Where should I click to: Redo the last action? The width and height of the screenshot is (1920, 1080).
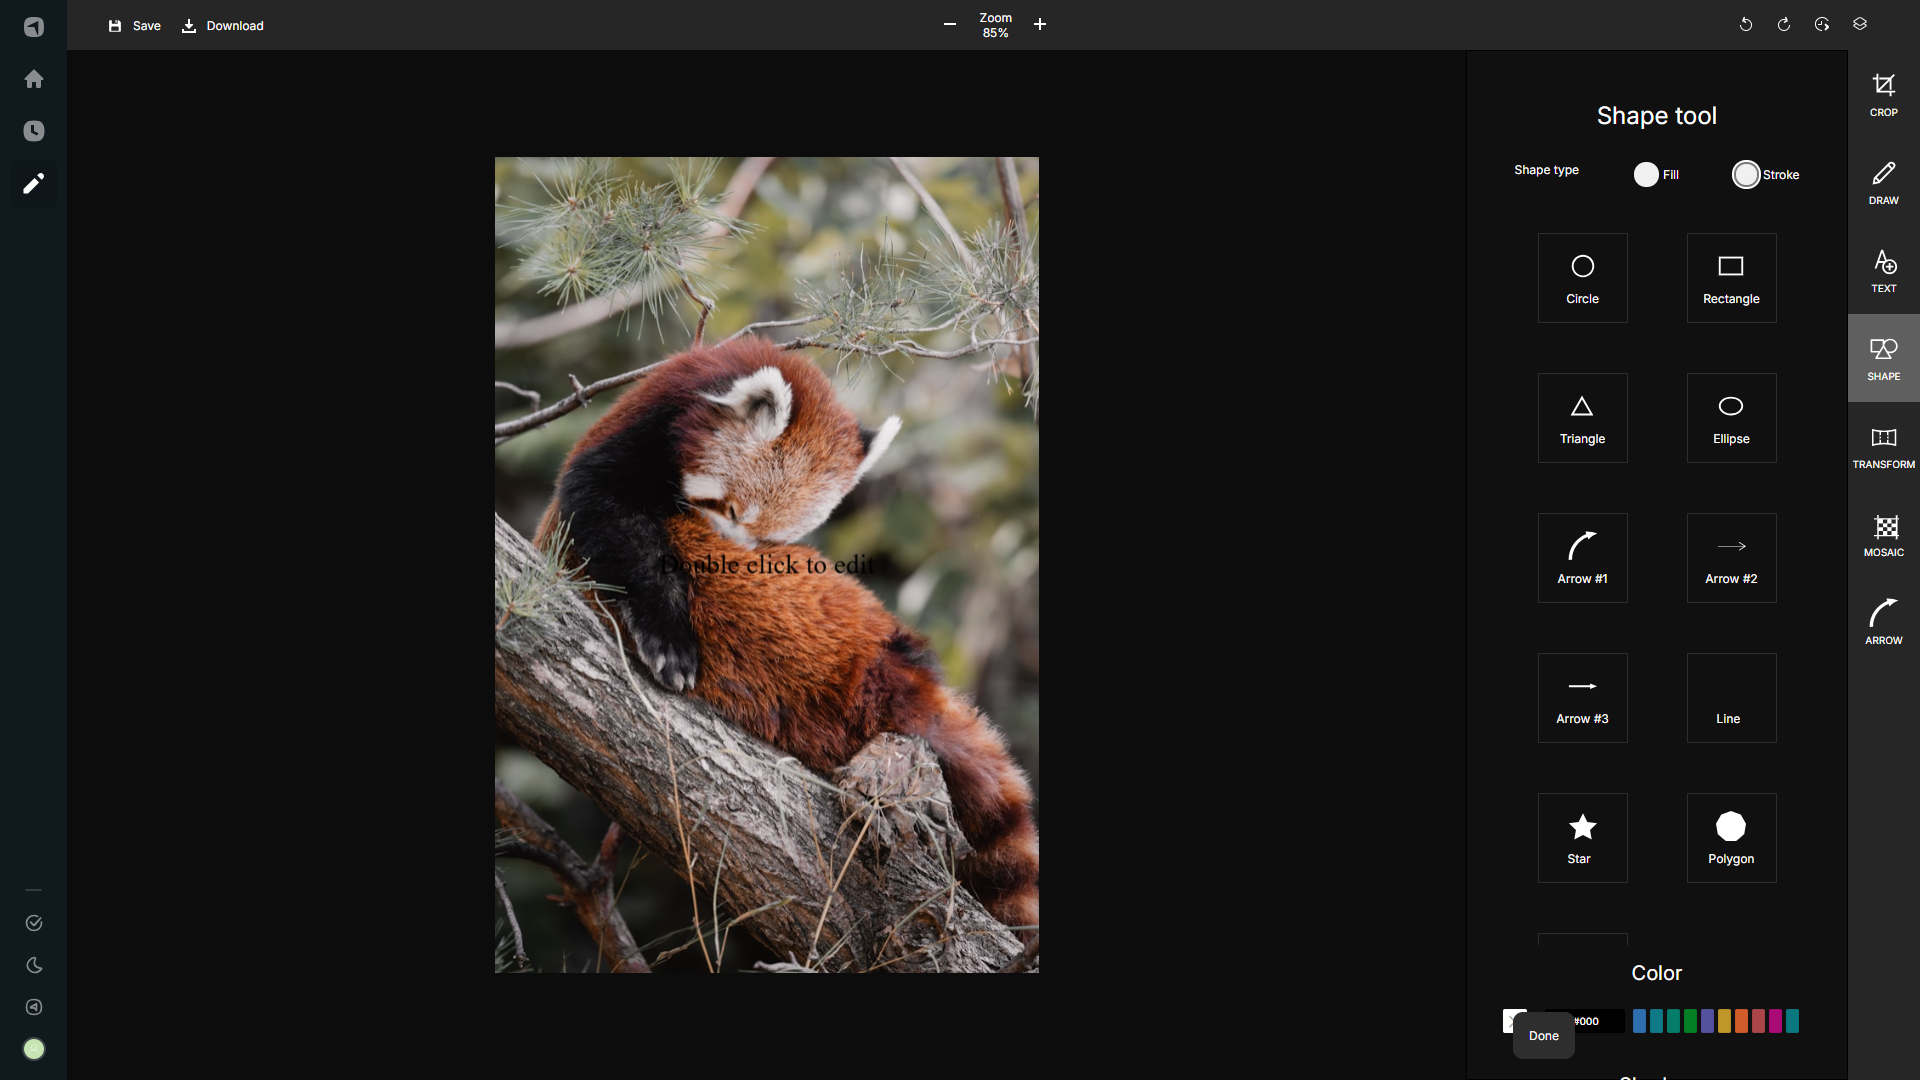tap(1784, 24)
